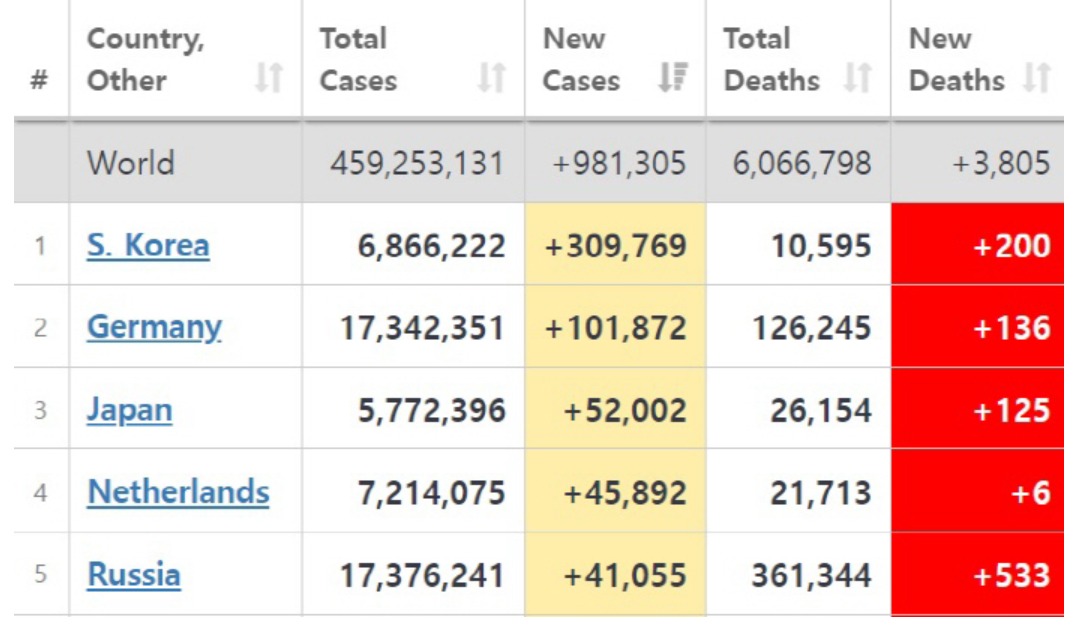Select Germany total deaths 126,245
This screenshot has height=627, width=1075.
pyautogui.click(x=812, y=328)
